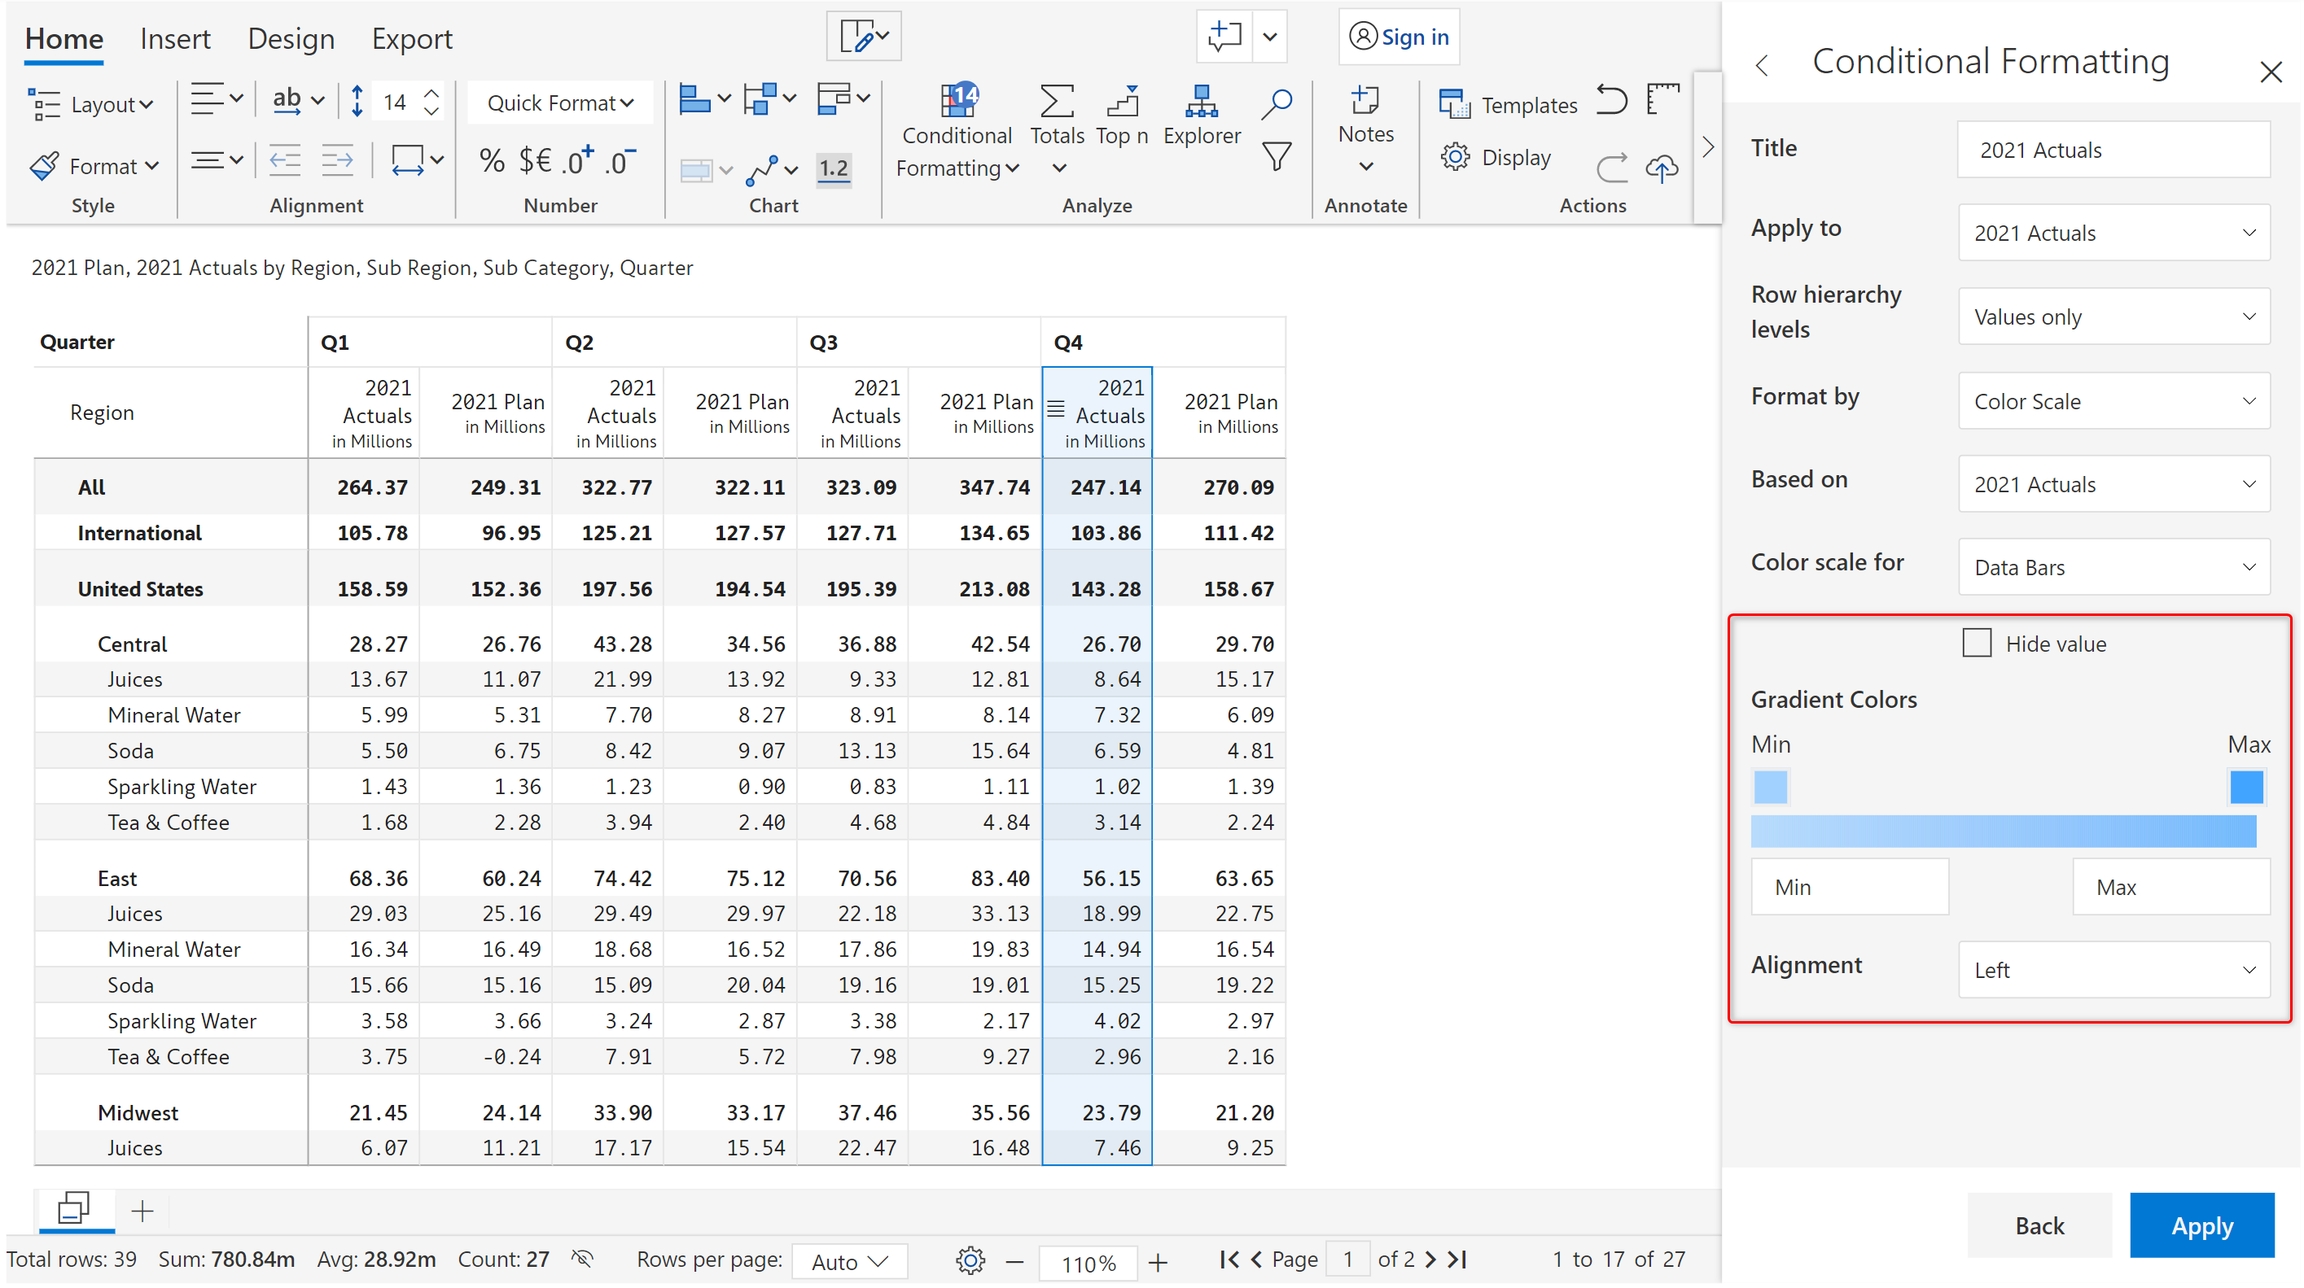Click the search magnifier icon
The width and height of the screenshot is (2304, 1288).
click(1276, 103)
